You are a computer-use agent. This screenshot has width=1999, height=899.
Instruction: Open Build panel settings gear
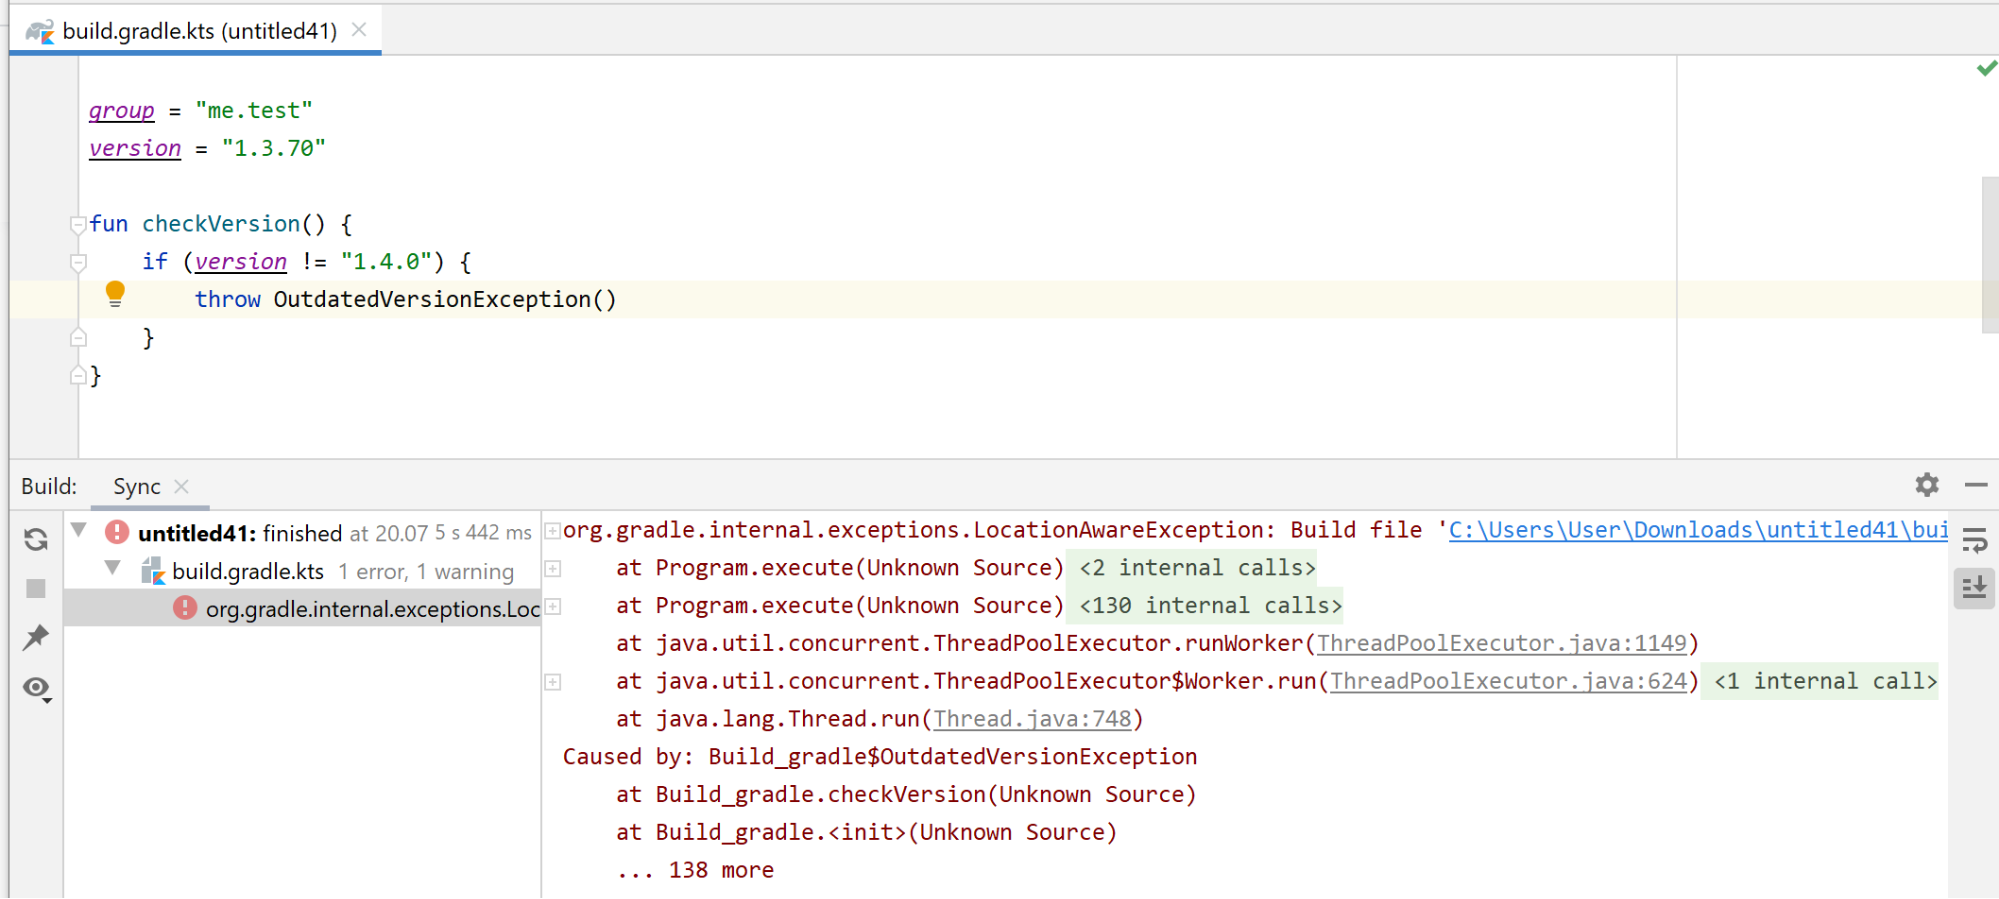tap(1927, 485)
